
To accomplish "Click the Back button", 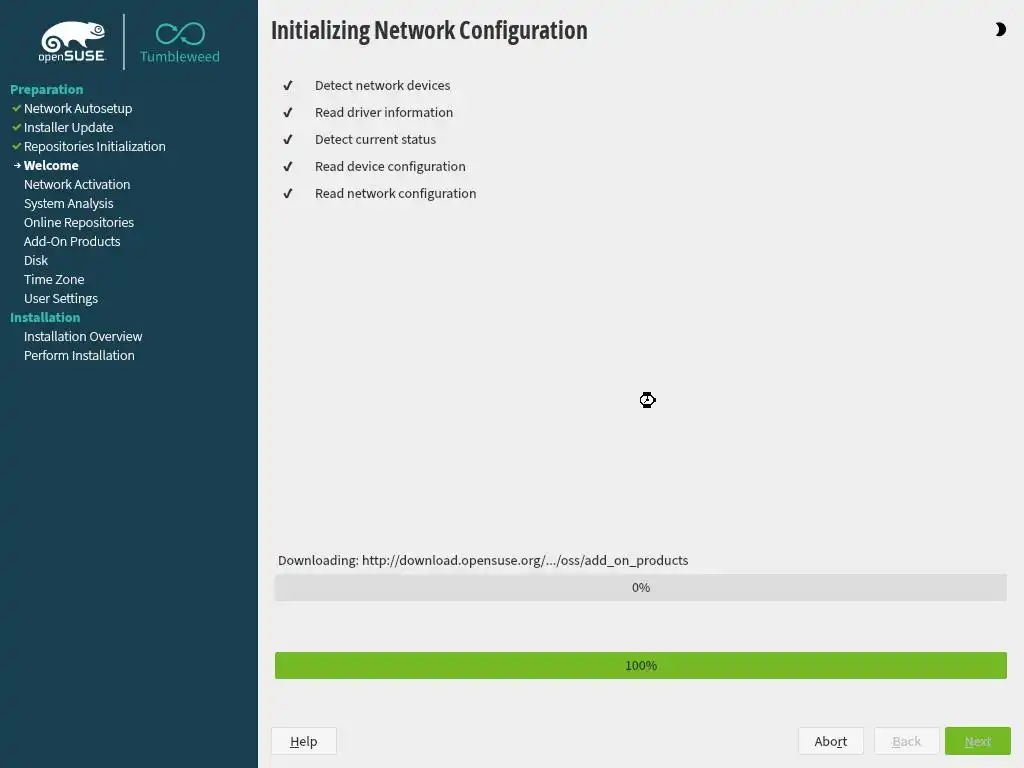I will [906, 741].
